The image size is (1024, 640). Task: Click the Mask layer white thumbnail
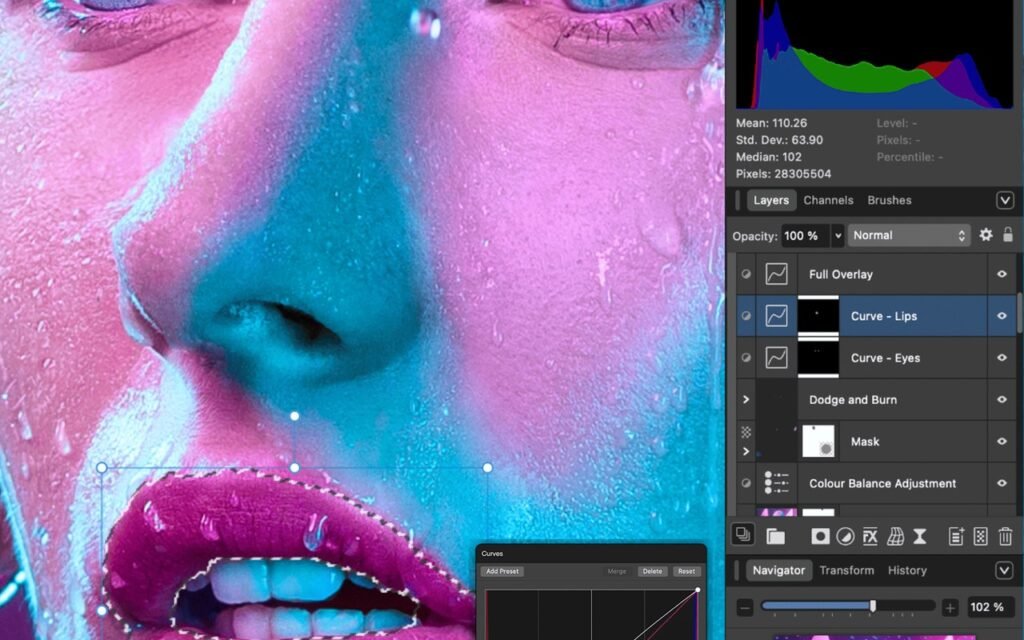(818, 441)
